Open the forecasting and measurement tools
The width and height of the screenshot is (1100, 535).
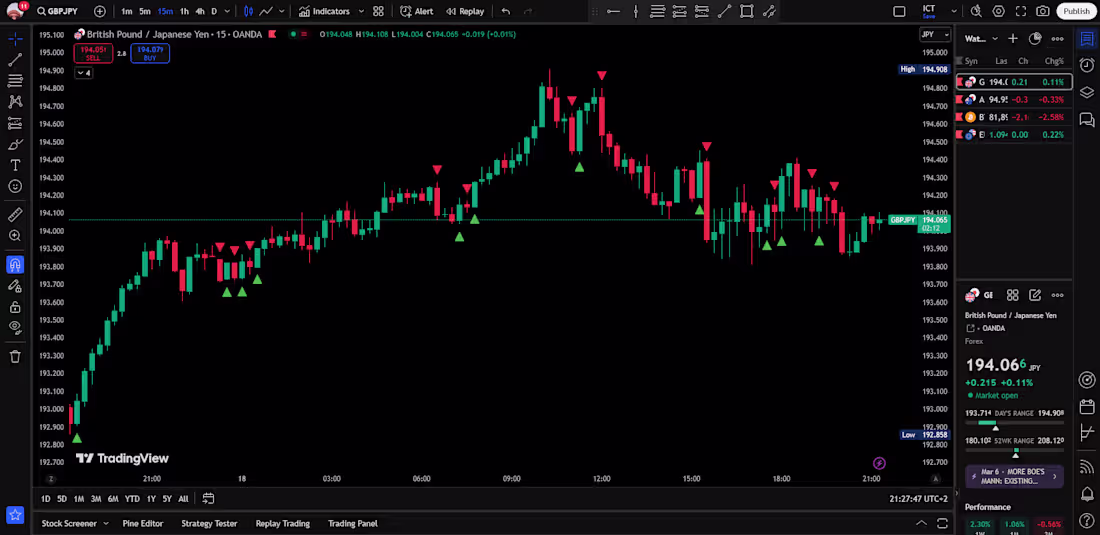point(15,123)
